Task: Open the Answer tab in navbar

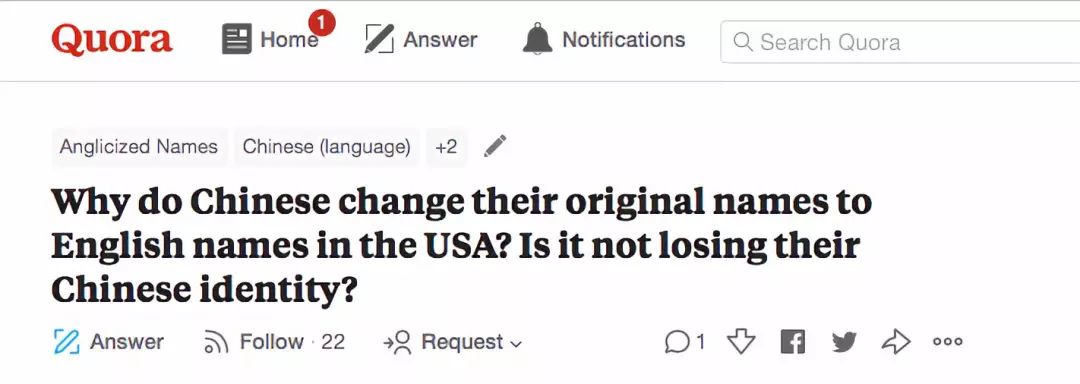Action: click(x=420, y=39)
